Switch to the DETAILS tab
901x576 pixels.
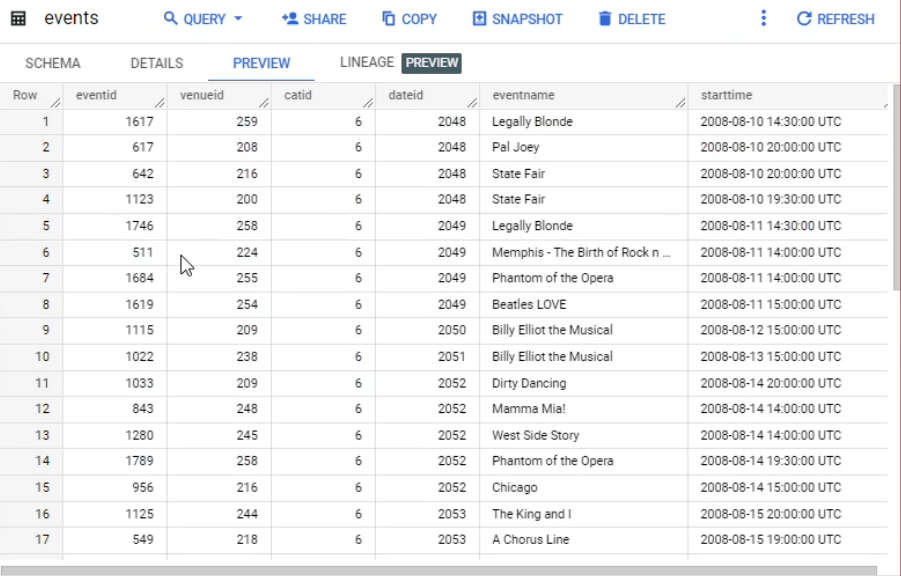[156, 63]
